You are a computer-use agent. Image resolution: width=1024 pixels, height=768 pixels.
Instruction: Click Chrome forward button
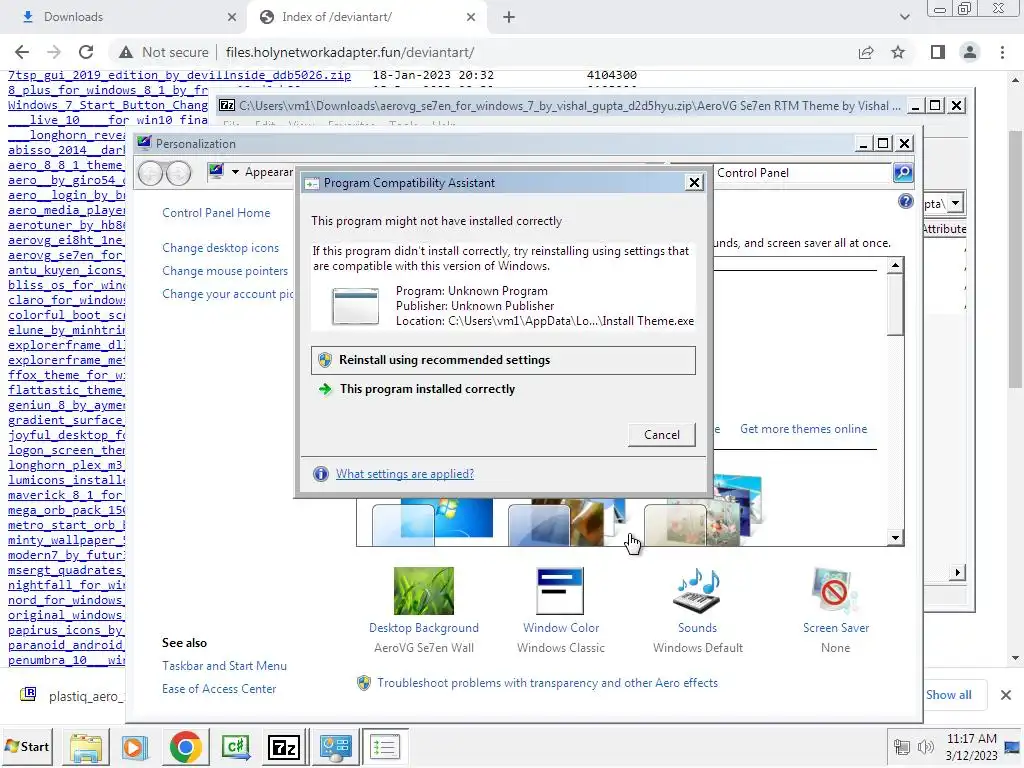click(x=54, y=52)
